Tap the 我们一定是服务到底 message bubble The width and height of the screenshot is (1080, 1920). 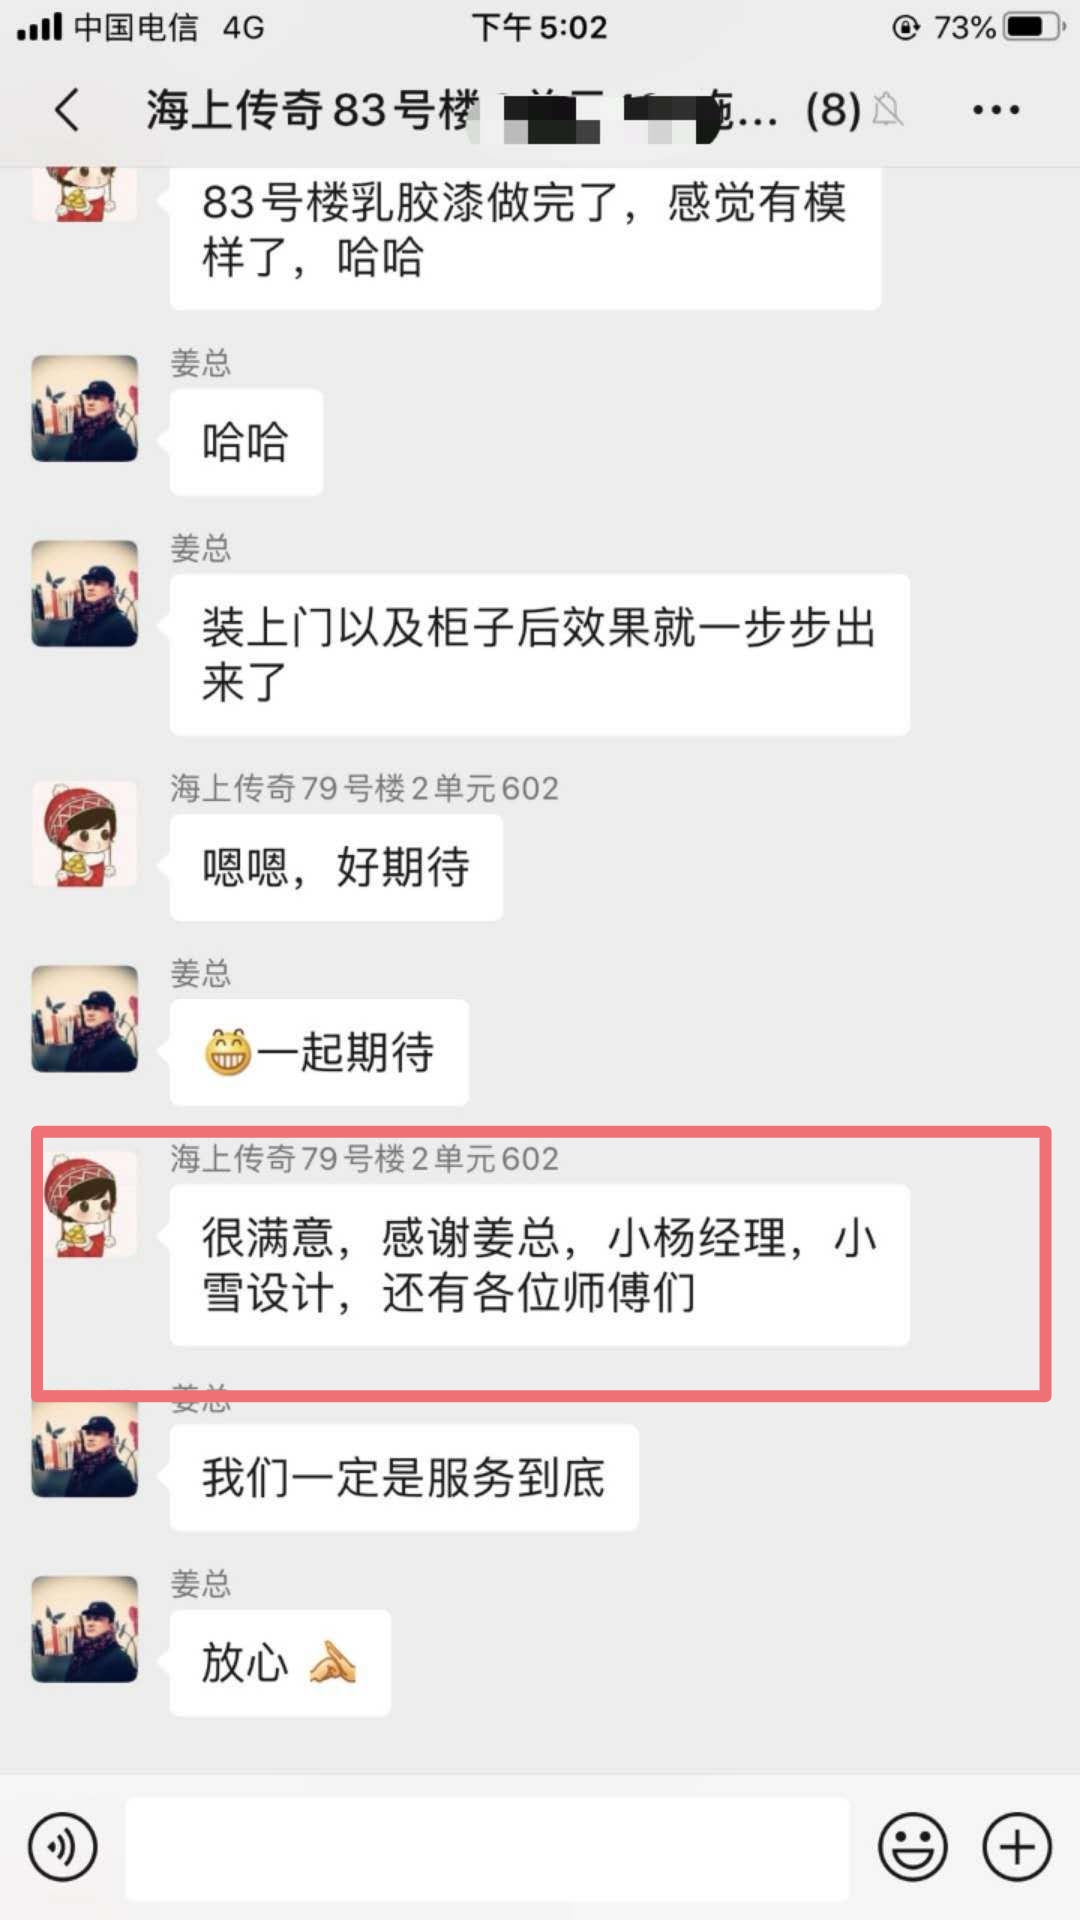click(404, 1478)
